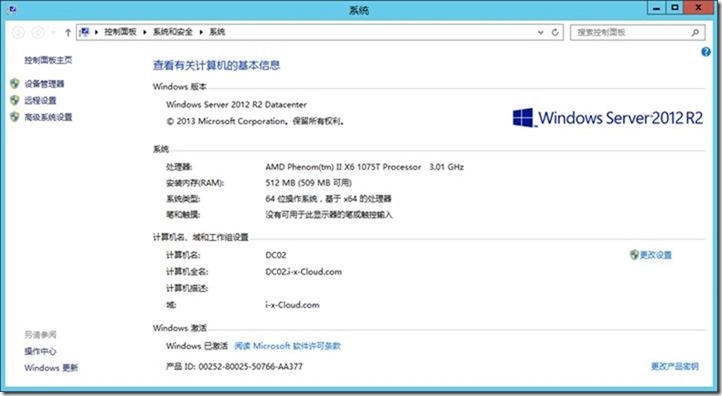Image resolution: width=722 pixels, height=396 pixels.
Task: Click the Windows Server 2012 R2 logo
Action: (x=608, y=118)
